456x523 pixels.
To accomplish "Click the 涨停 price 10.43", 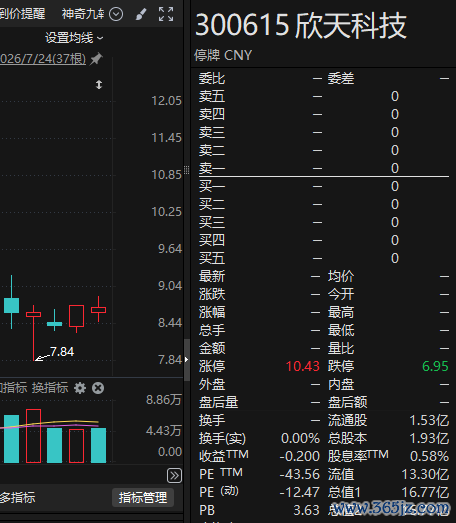I will 303,366.
